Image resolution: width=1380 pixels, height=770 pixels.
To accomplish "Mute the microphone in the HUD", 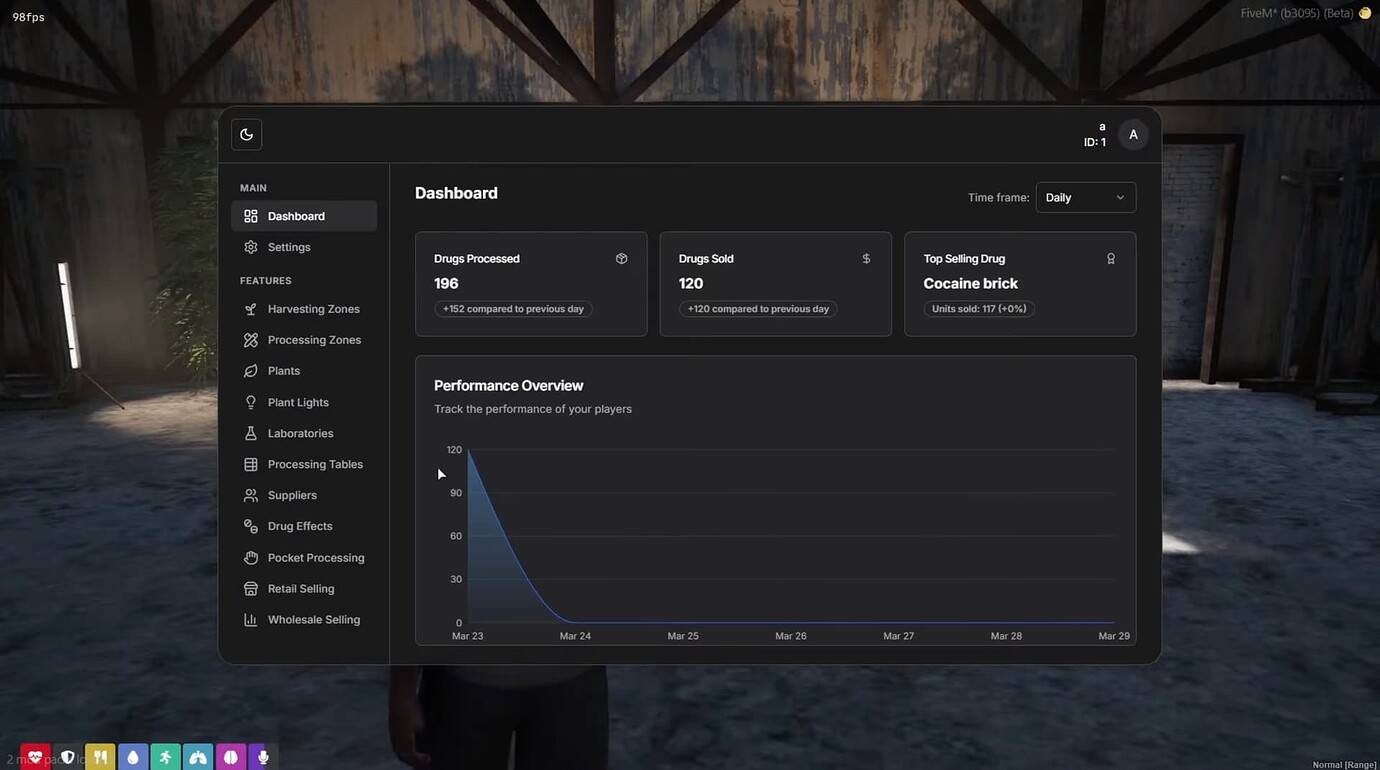I will click(260, 755).
